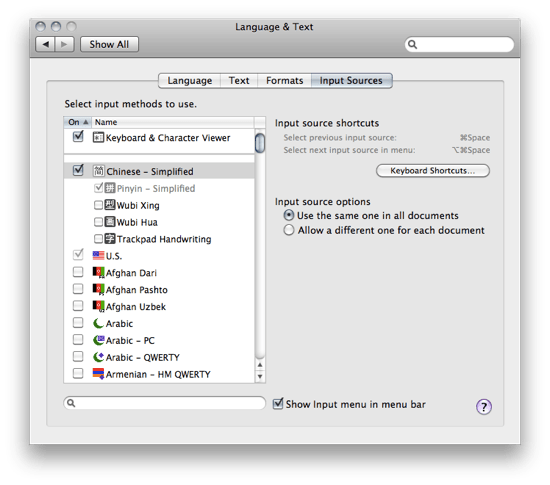The height and width of the screenshot is (485, 550).
Task: Click the ⌥⌘Space shortcut value
Action: [x=471, y=150]
